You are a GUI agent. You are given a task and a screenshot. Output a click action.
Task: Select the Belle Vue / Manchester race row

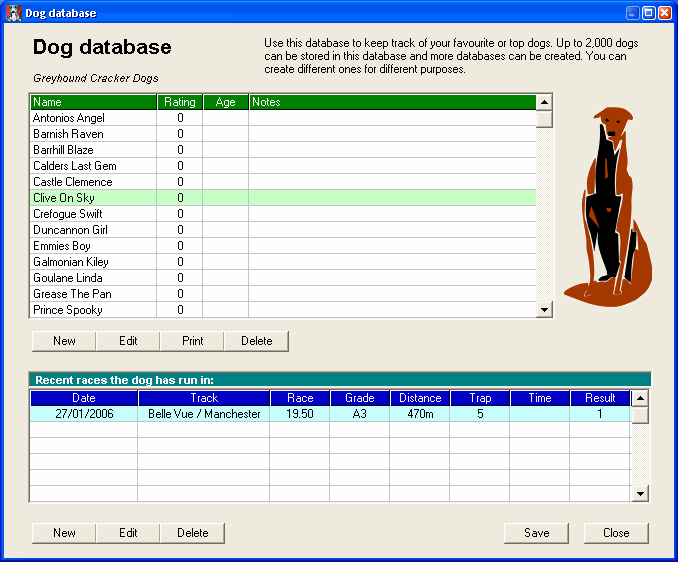204,414
